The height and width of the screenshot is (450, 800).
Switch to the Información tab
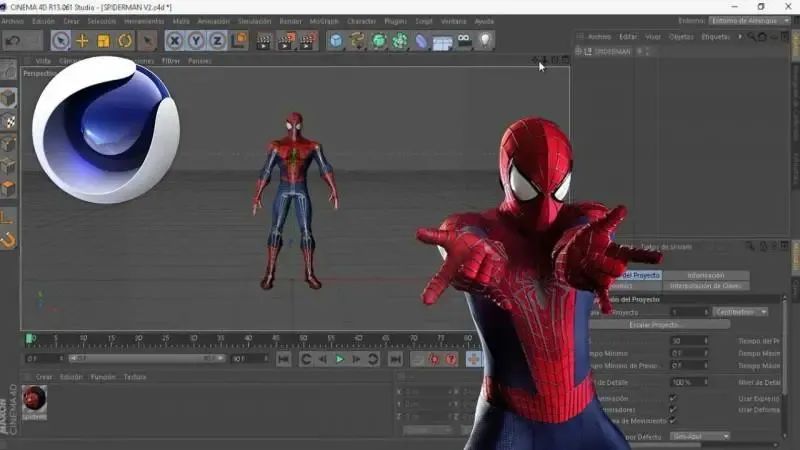pyautogui.click(x=706, y=276)
